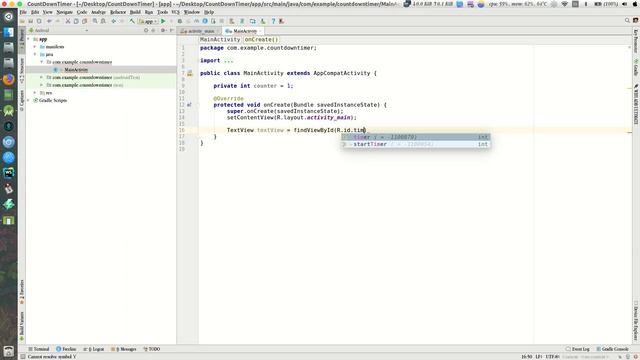Click the Finder icon in the dock
Viewport: 640px width, 360px height.
(9, 32)
